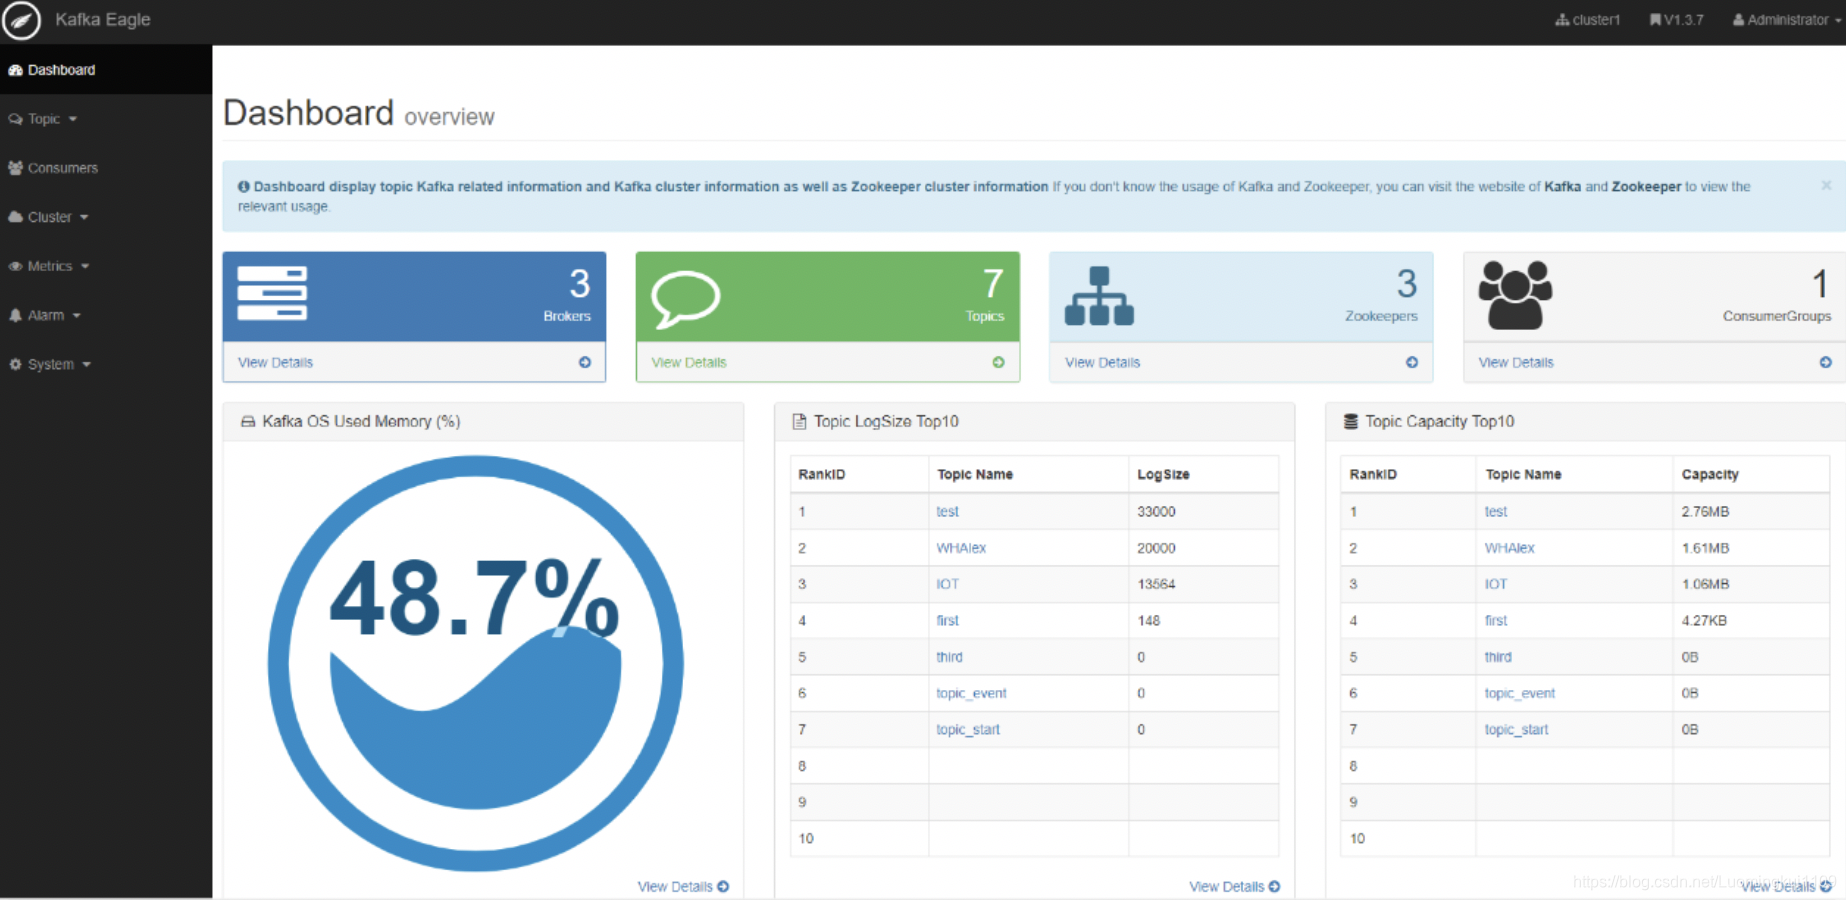Click the arrow icon on ConsumerGroups card
This screenshot has width=1846, height=900.
[1826, 363]
